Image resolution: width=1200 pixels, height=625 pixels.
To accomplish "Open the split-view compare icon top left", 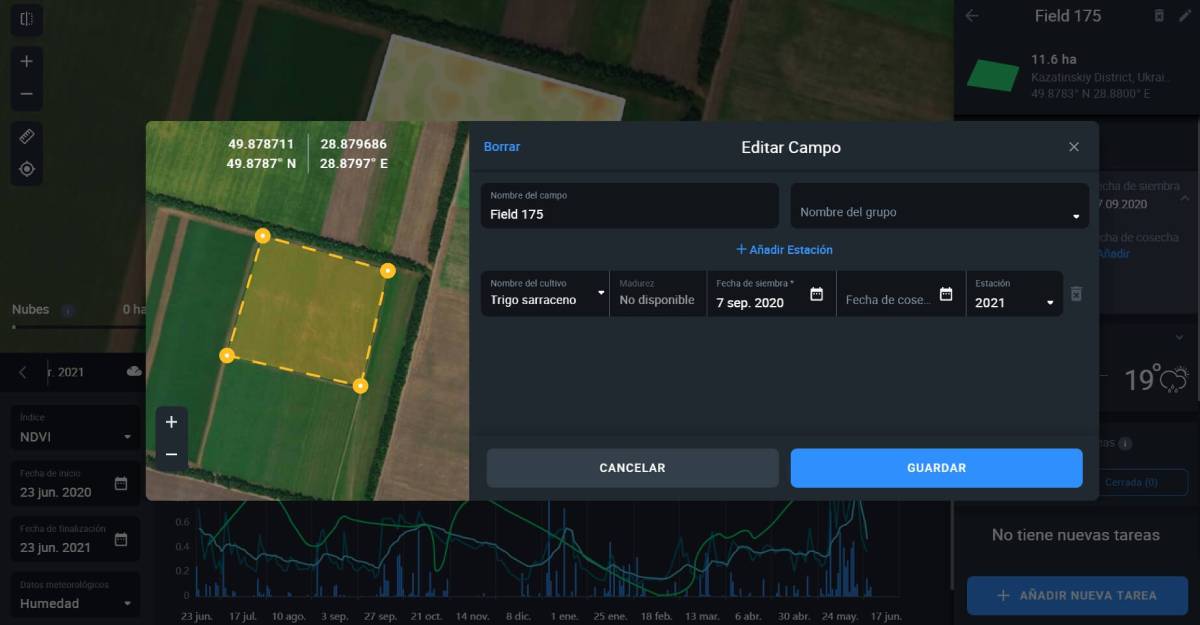I will tap(26, 17).
